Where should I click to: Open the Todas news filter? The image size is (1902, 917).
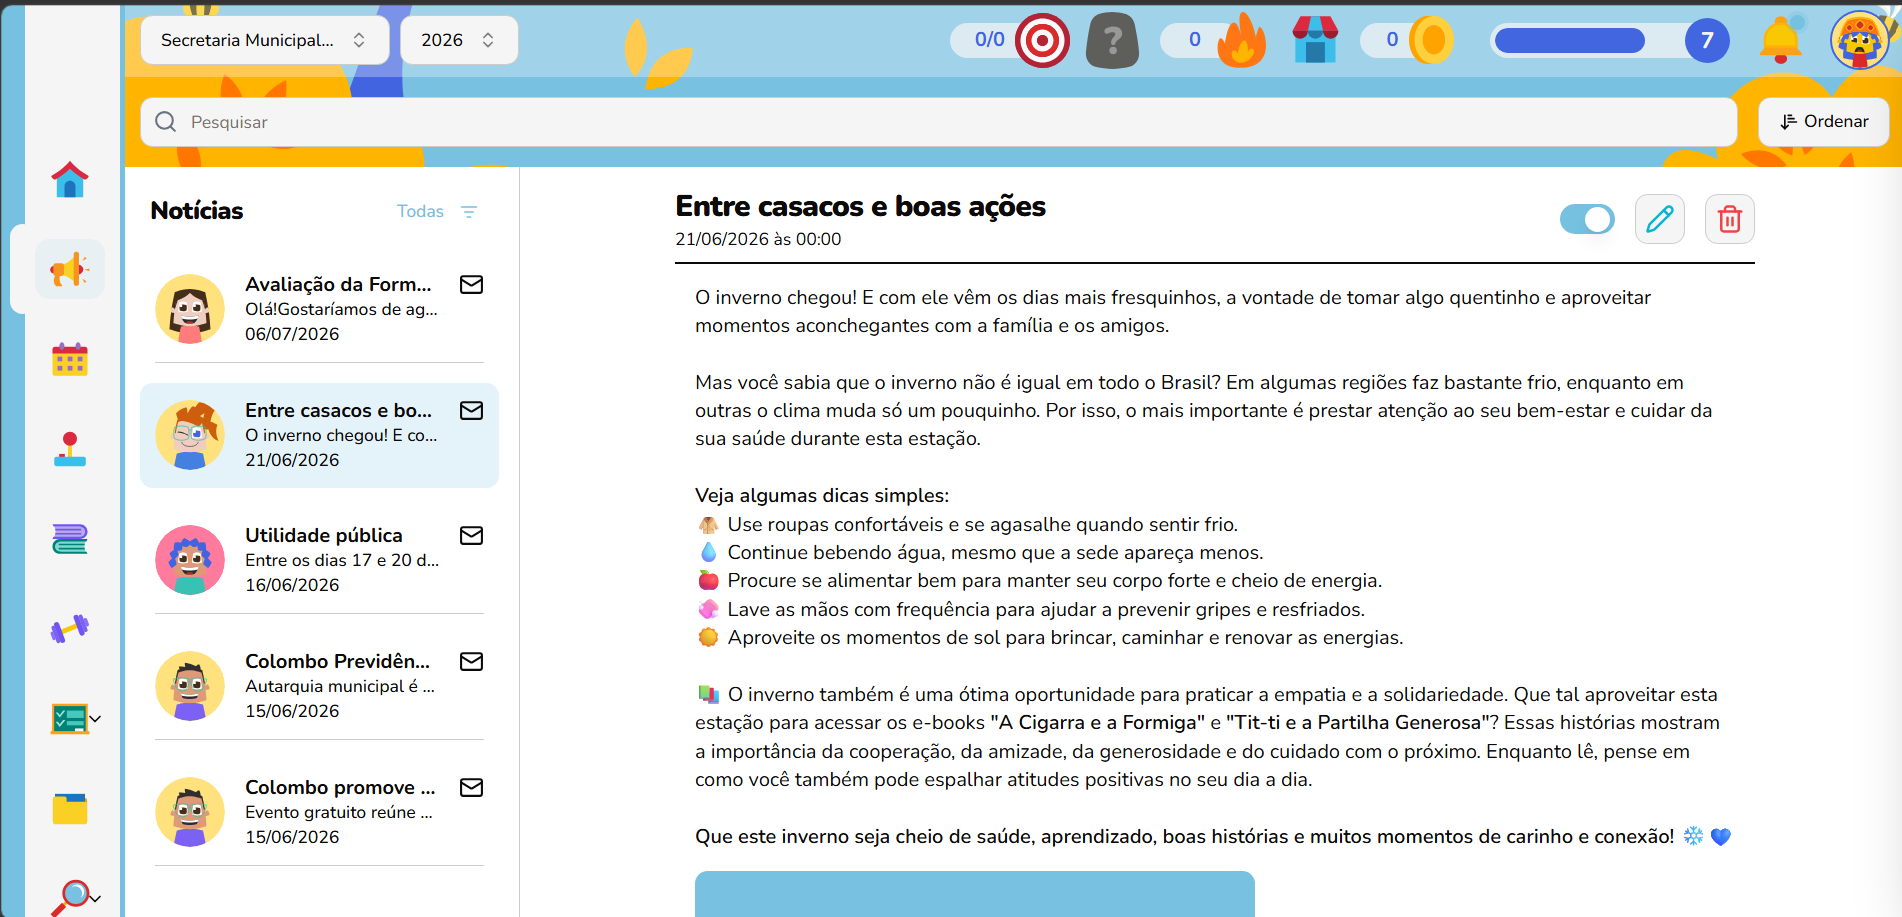tap(437, 211)
